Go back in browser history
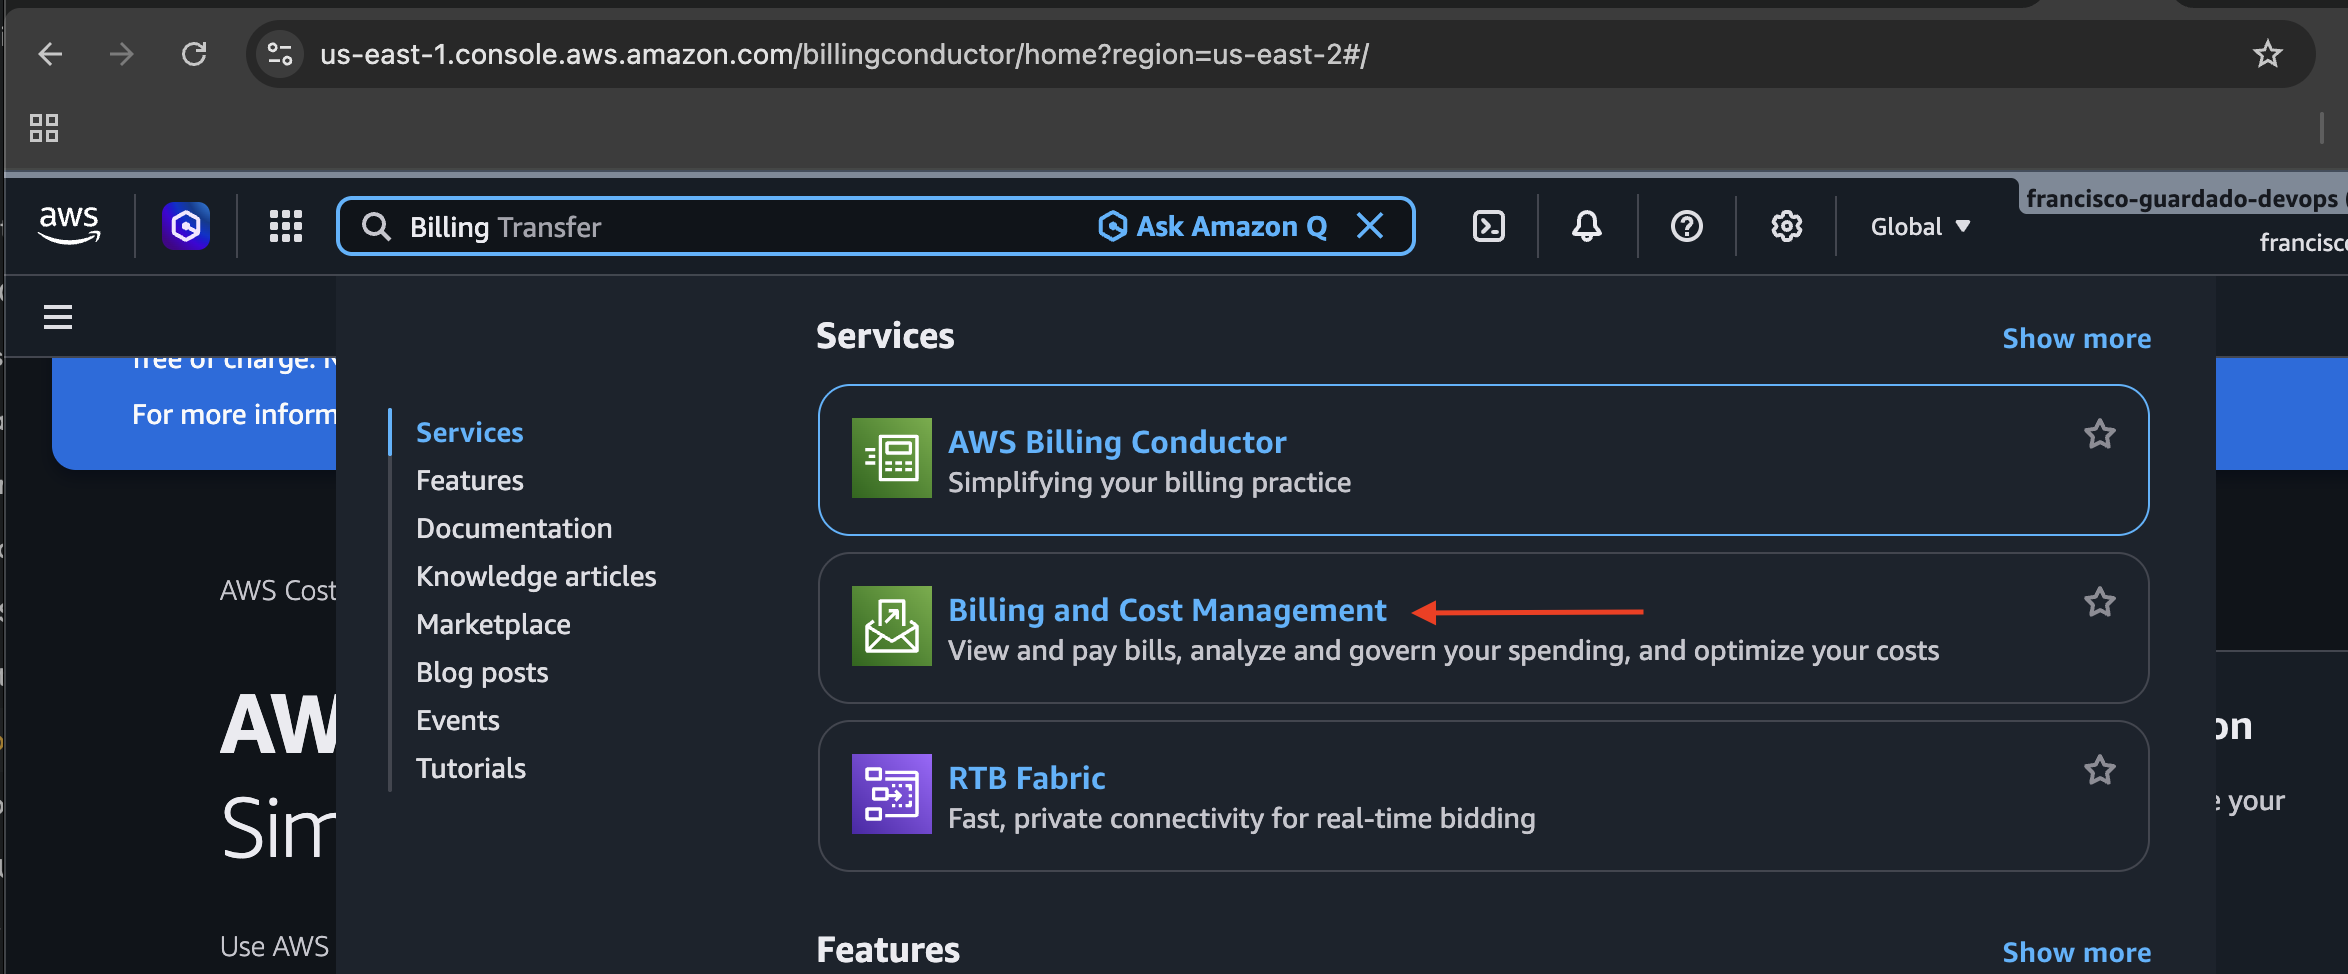The width and height of the screenshot is (2348, 974). point(50,54)
